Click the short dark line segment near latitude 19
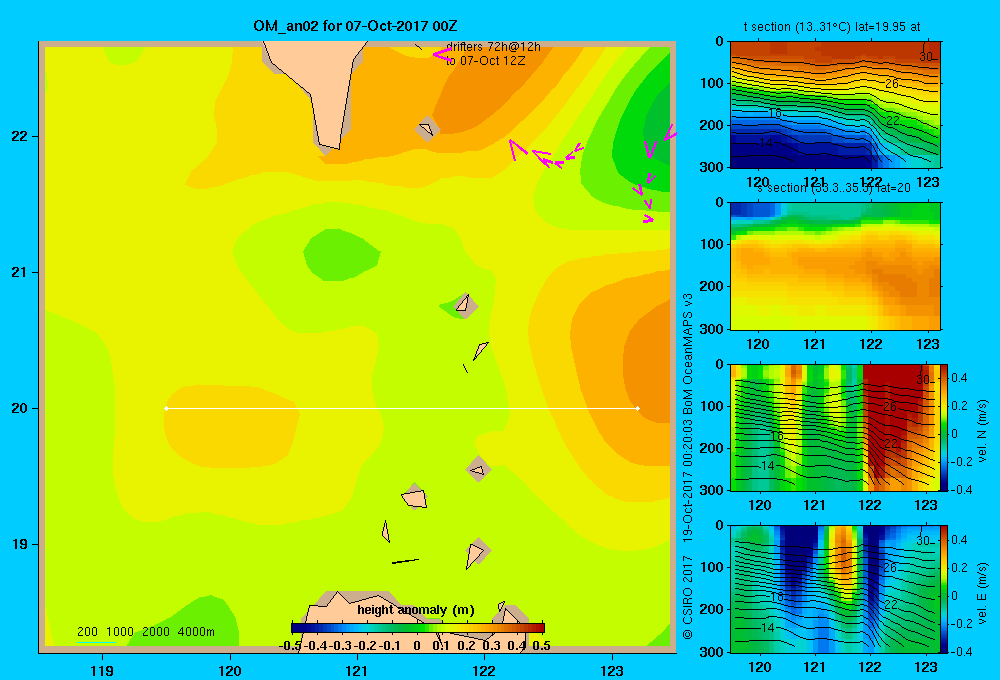 point(405,561)
